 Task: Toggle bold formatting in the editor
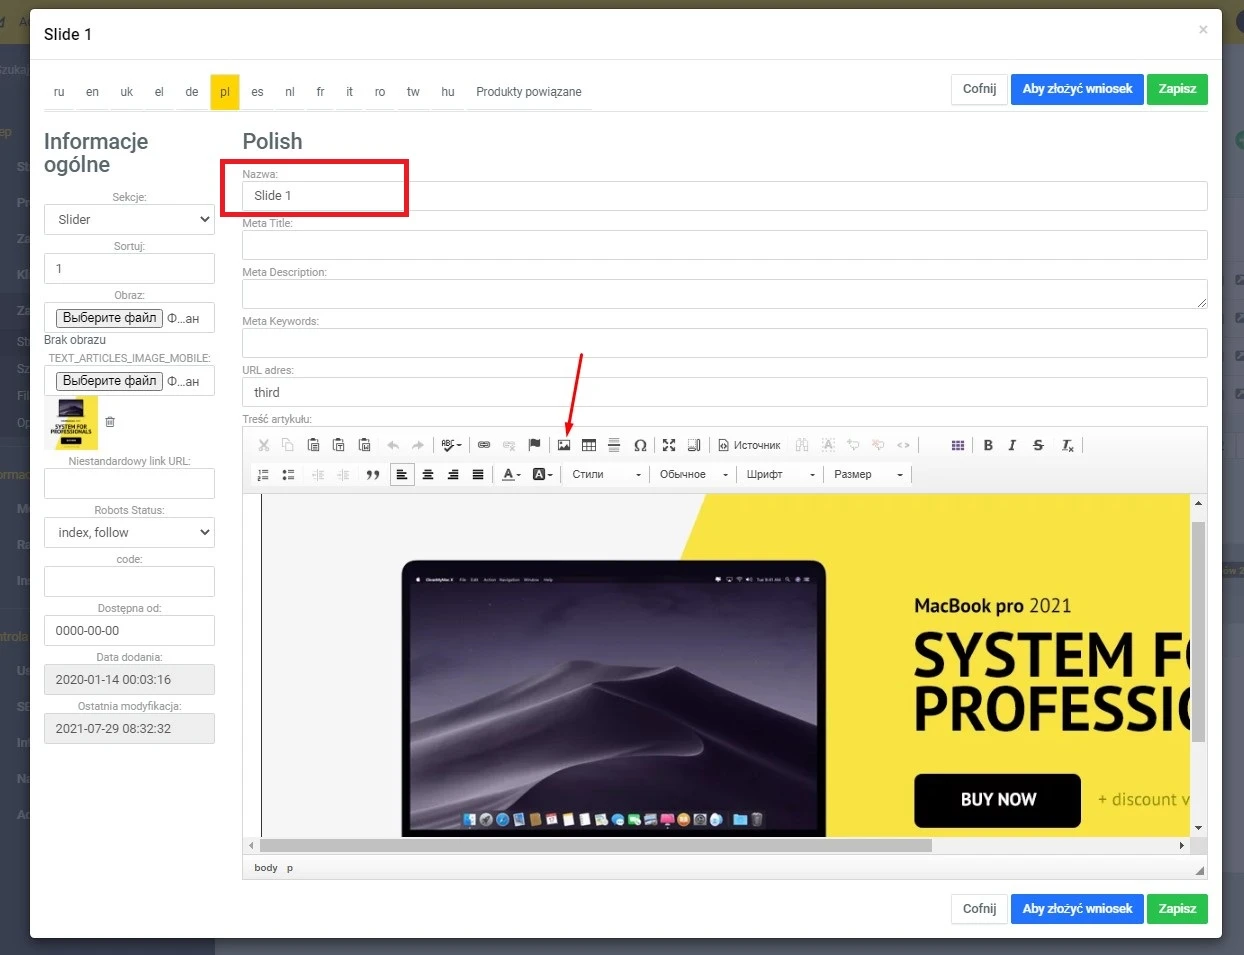988,445
